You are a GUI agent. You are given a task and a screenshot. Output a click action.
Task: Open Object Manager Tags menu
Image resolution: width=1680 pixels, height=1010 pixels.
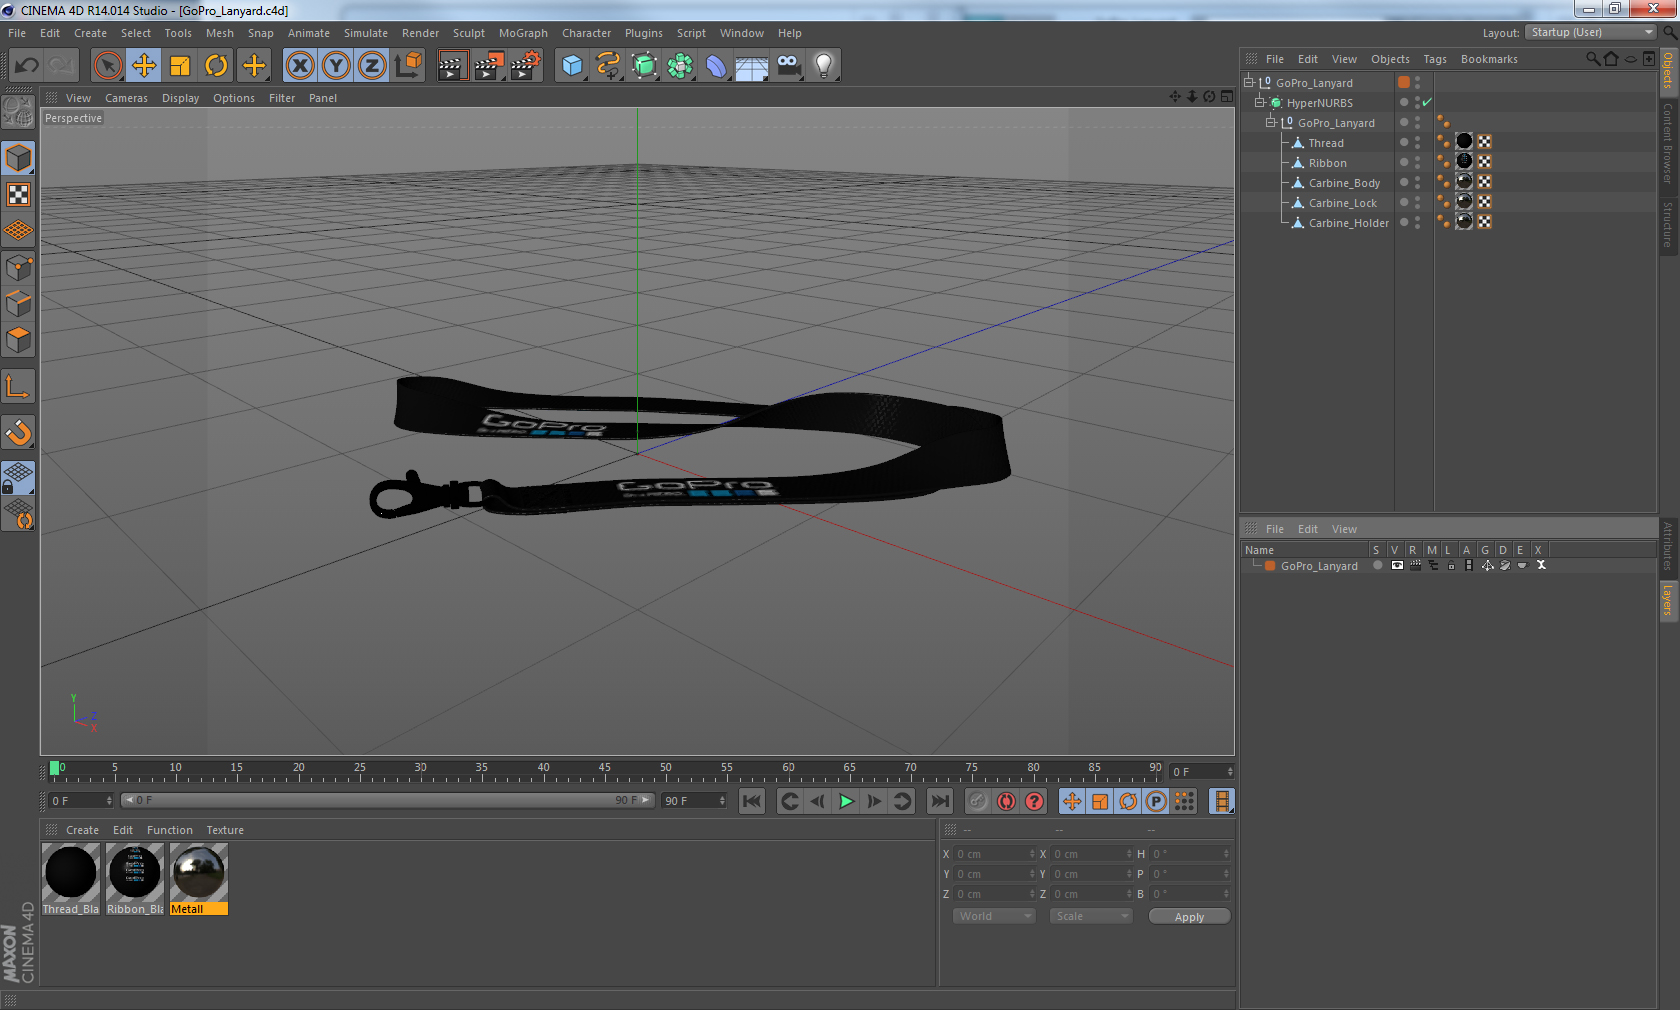(1435, 59)
